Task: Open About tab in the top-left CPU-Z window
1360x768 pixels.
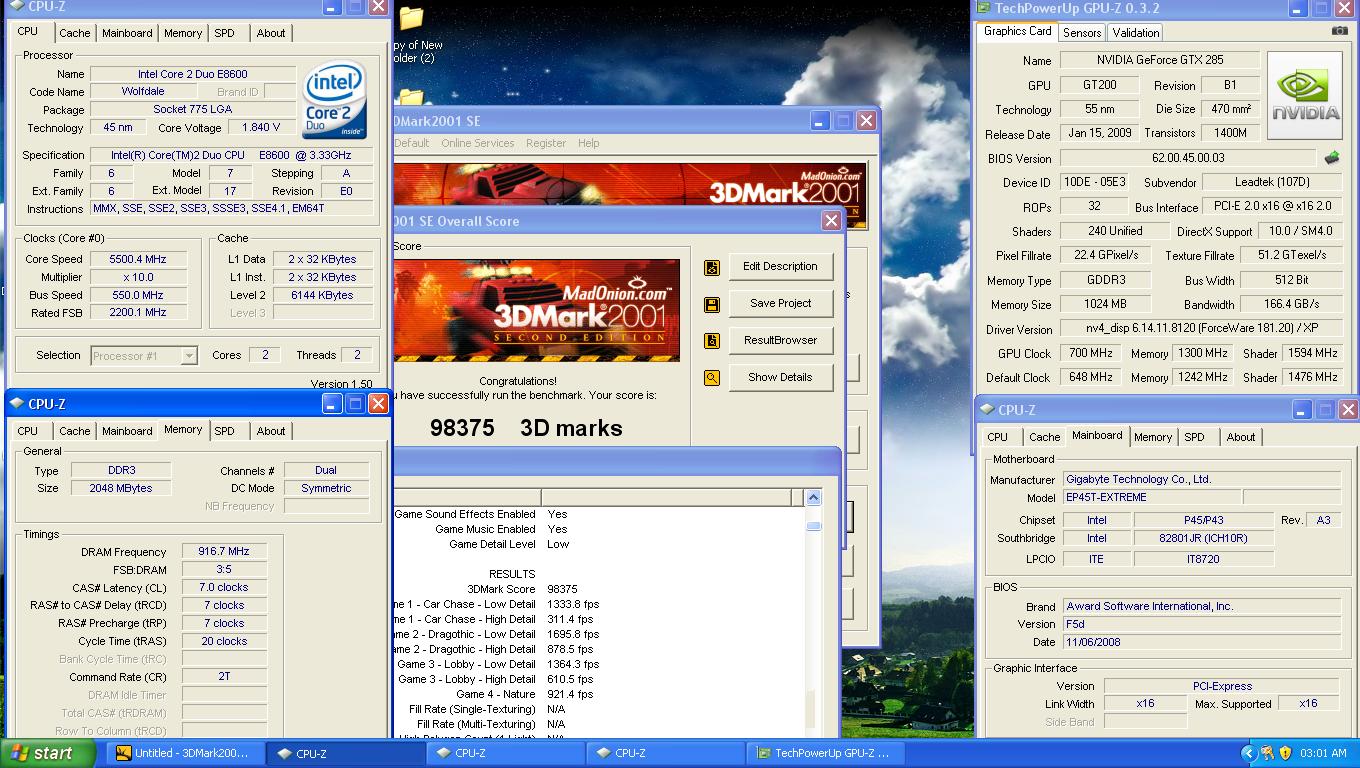Action: coord(271,33)
